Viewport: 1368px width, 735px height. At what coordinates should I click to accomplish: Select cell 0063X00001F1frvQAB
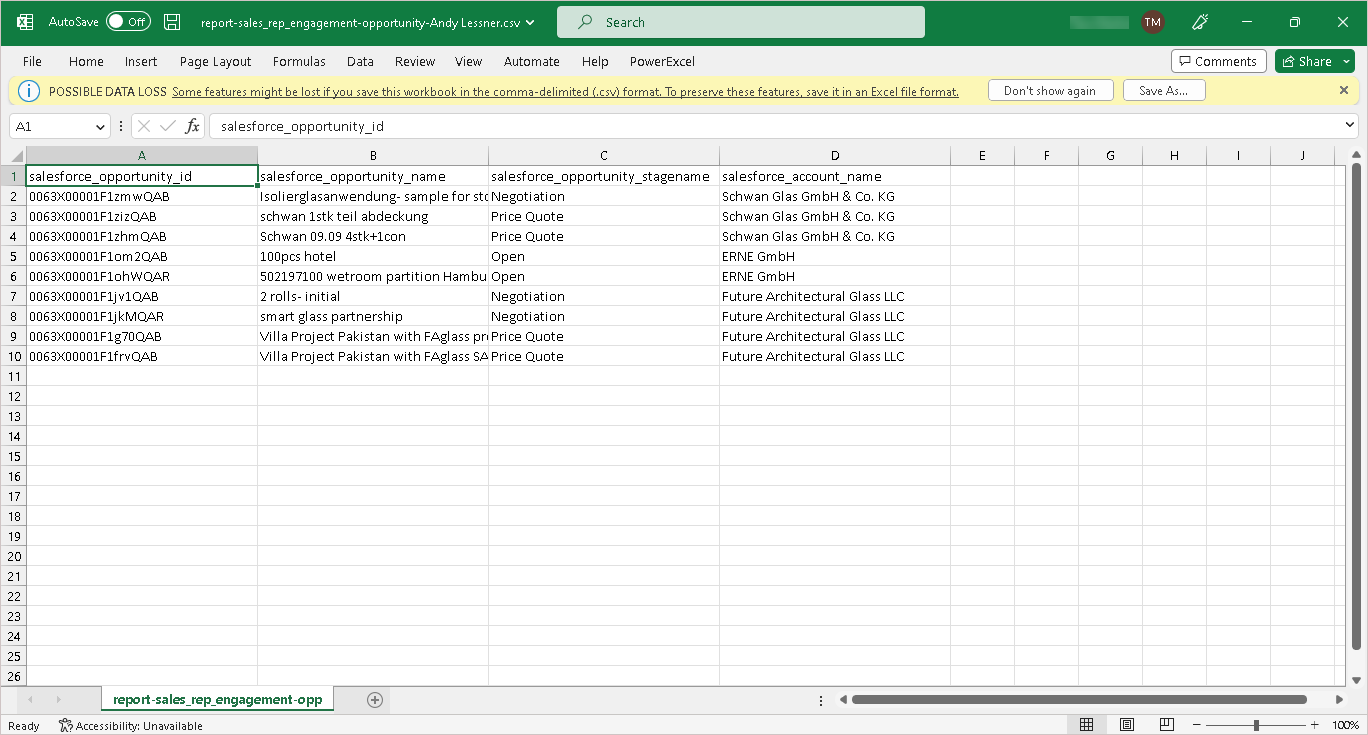(142, 356)
